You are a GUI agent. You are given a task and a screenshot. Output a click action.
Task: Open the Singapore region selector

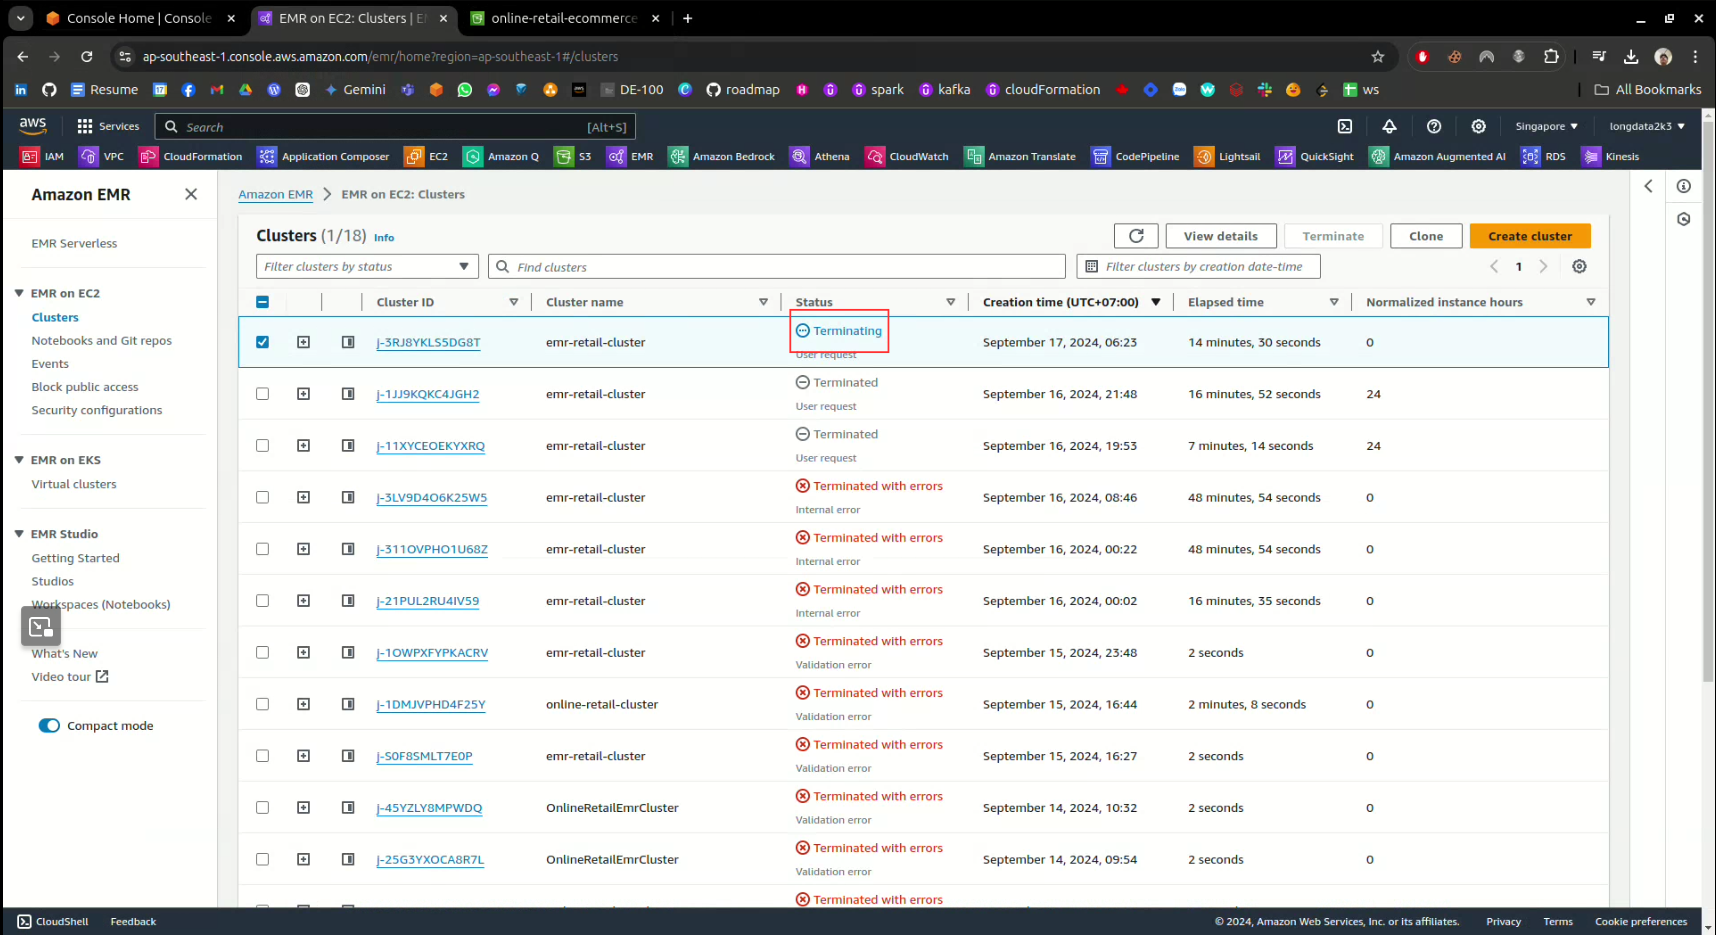coord(1545,127)
